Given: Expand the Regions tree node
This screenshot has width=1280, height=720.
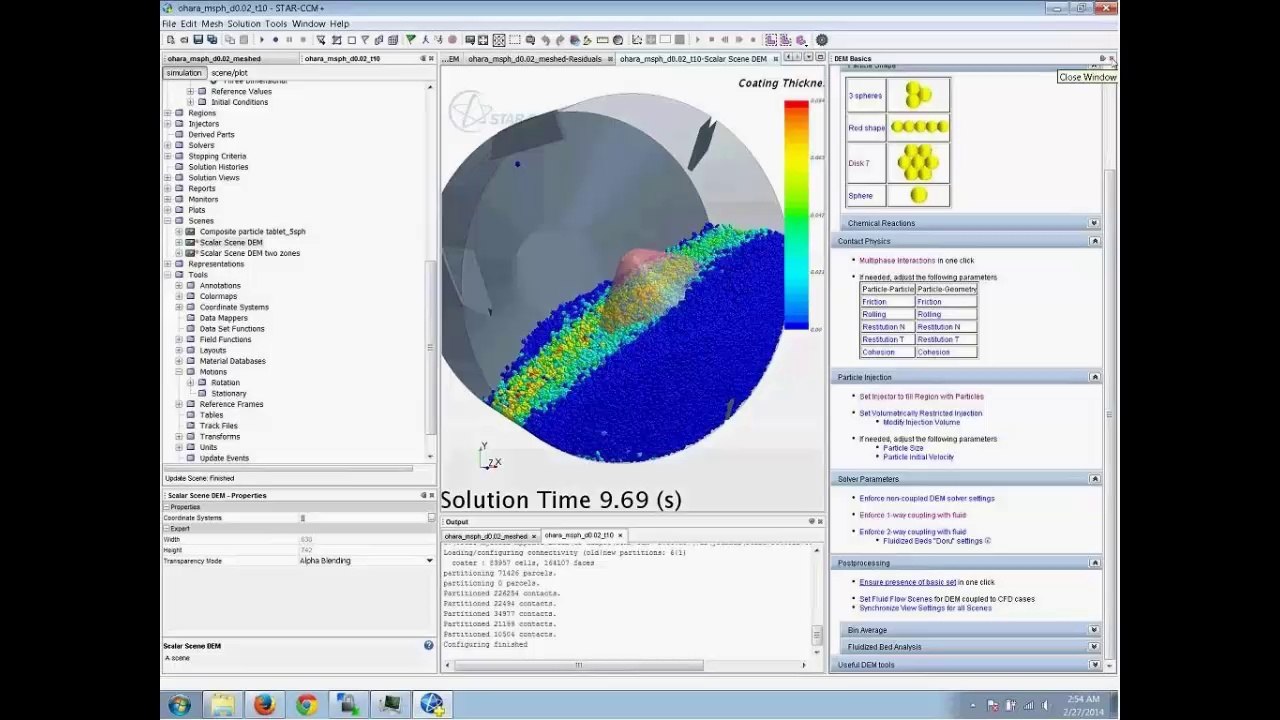Looking at the screenshot, I should (168, 113).
